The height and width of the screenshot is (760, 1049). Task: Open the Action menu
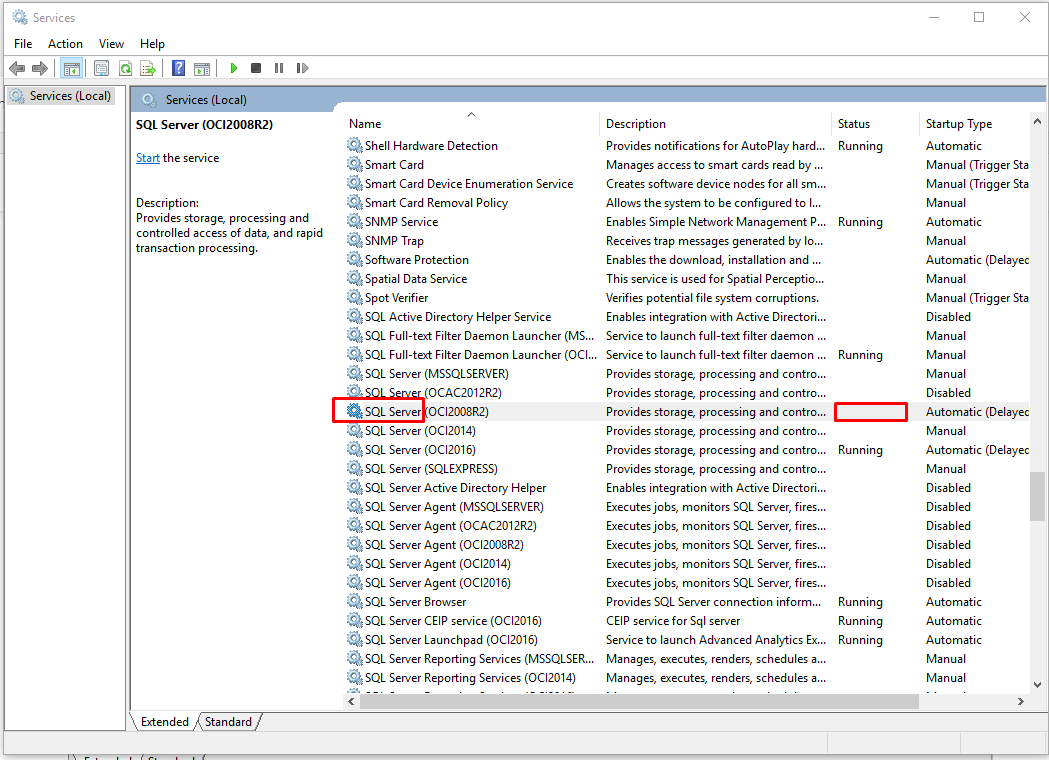(65, 43)
